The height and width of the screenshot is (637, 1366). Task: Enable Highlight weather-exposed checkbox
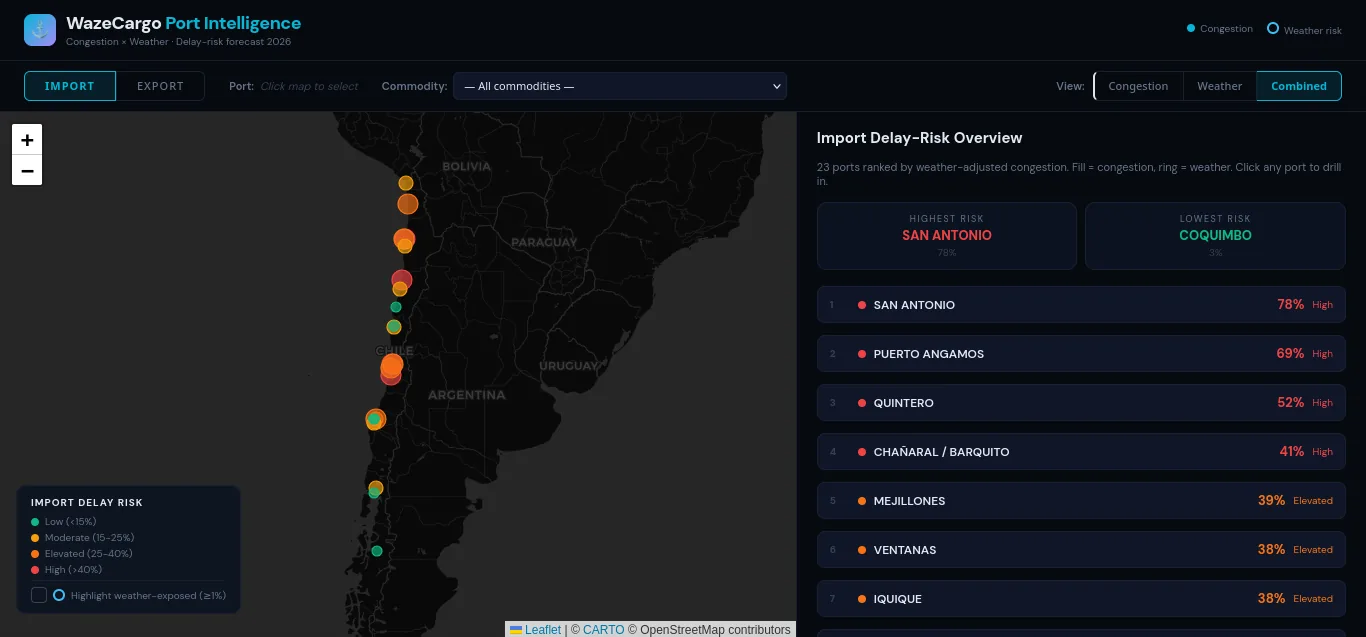(x=39, y=595)
